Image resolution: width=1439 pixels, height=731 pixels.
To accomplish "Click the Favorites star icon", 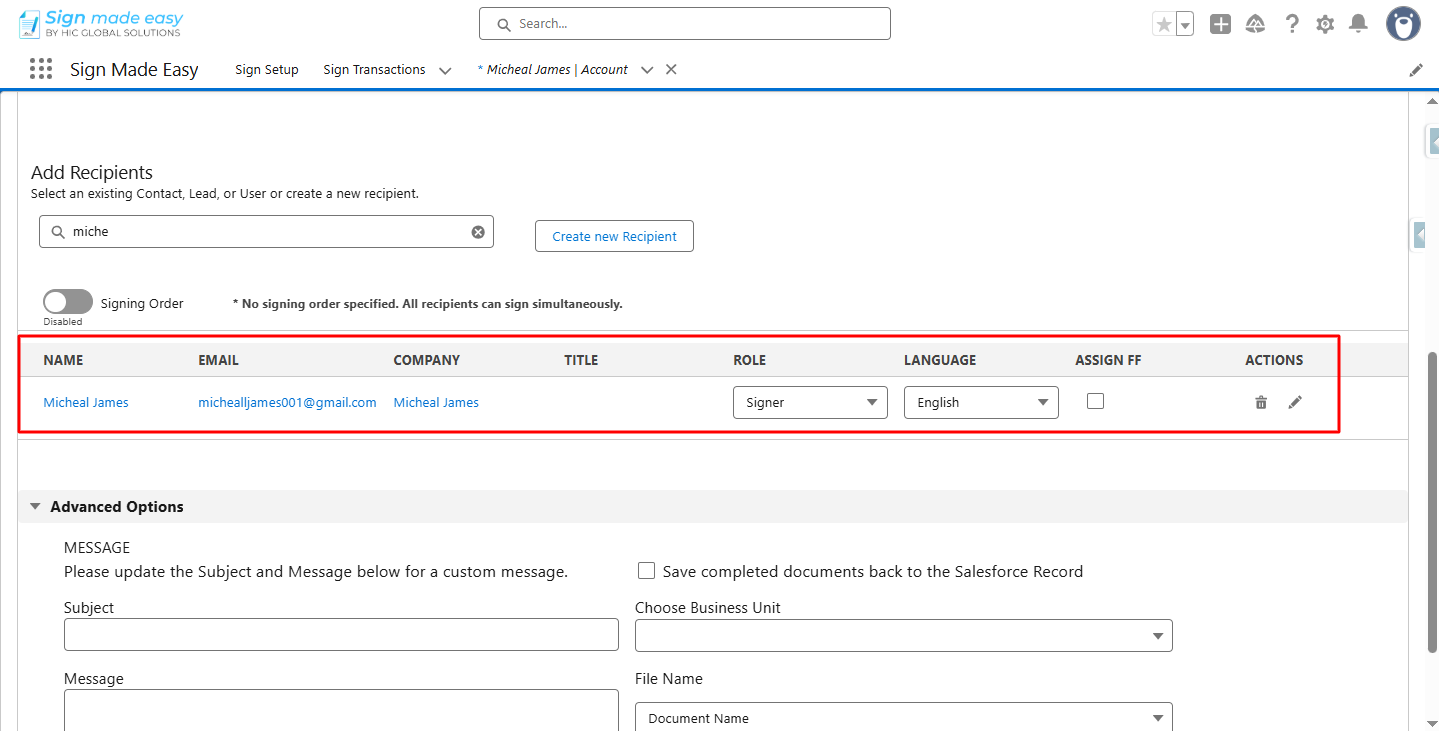I will pos(1163,25).
